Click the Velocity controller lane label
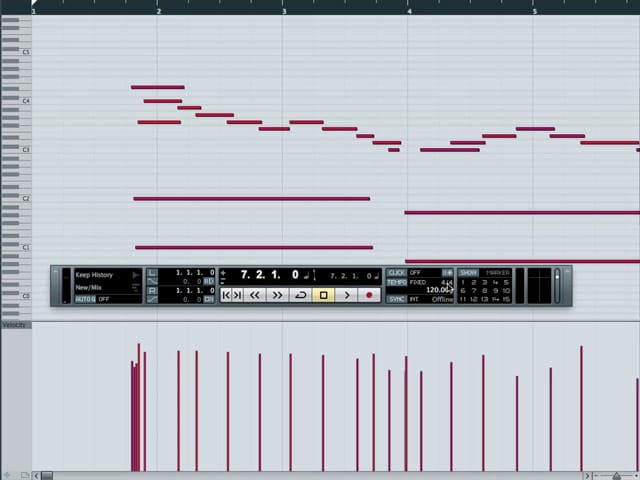This screenshot has height=480, width=640. point(14,325)
